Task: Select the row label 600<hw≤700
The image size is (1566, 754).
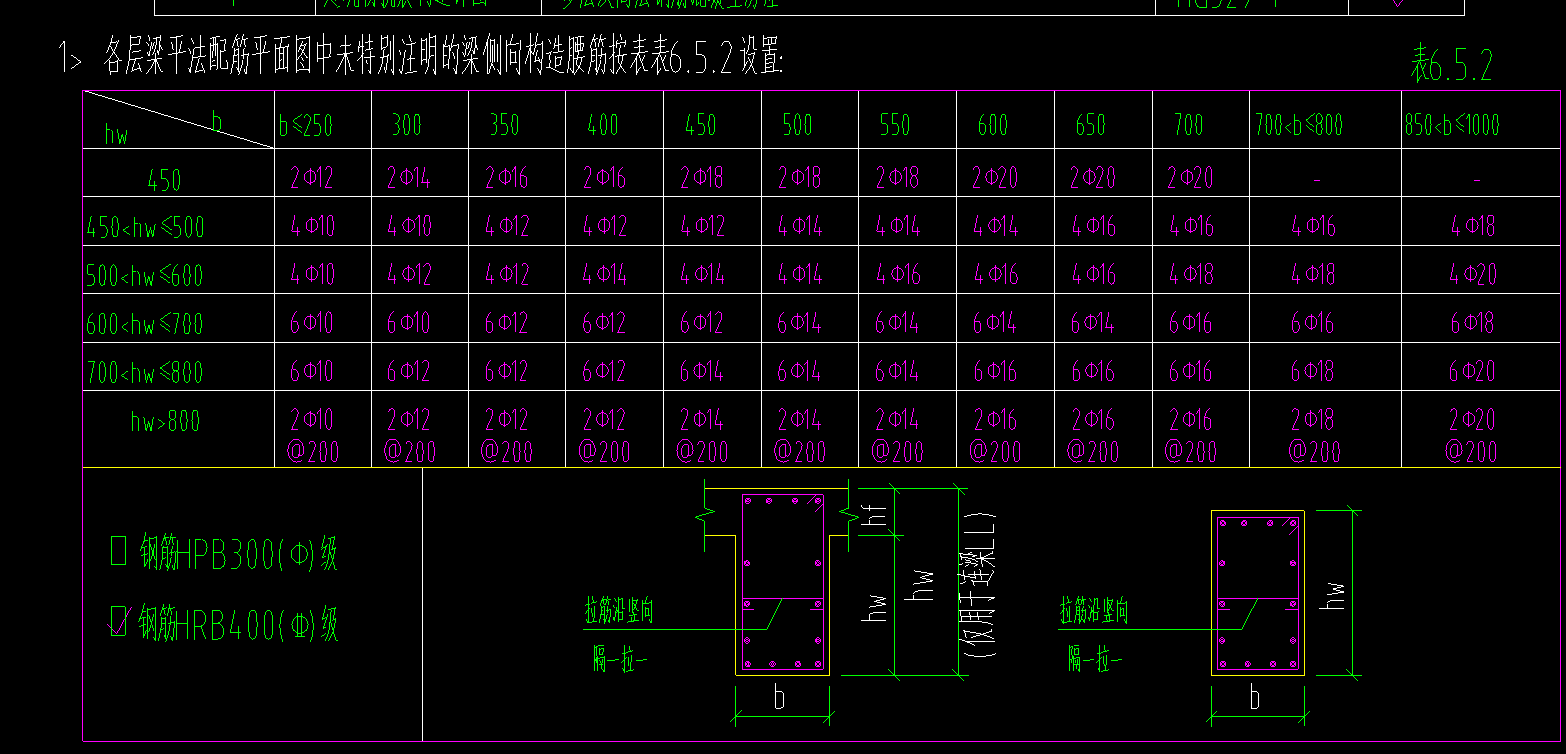Action: point(145,323)
